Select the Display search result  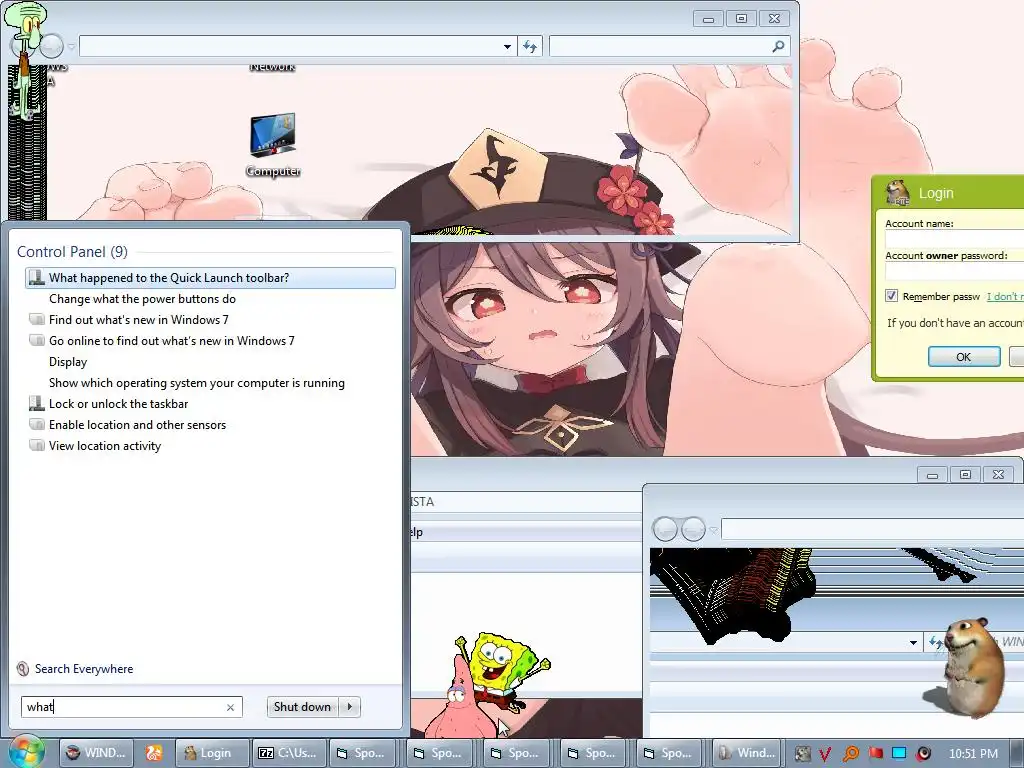tap(68, 362)
